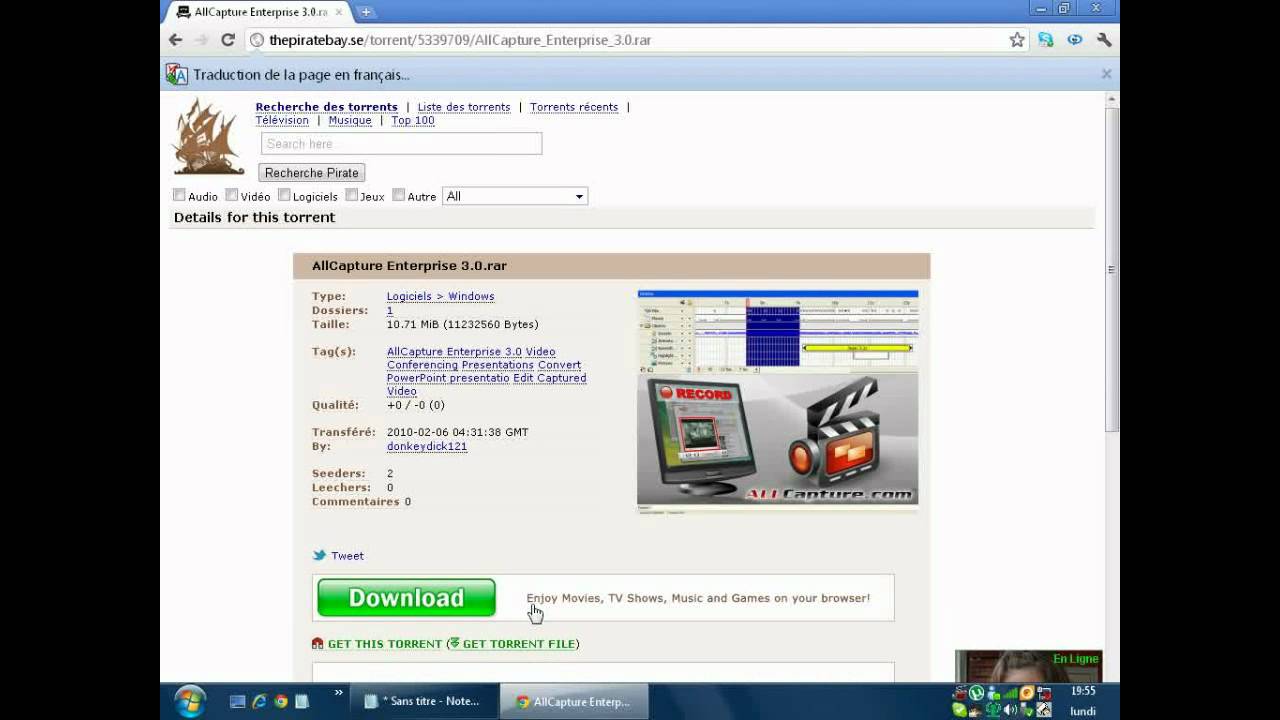Open a new tab with the plus button

point(366,12)
